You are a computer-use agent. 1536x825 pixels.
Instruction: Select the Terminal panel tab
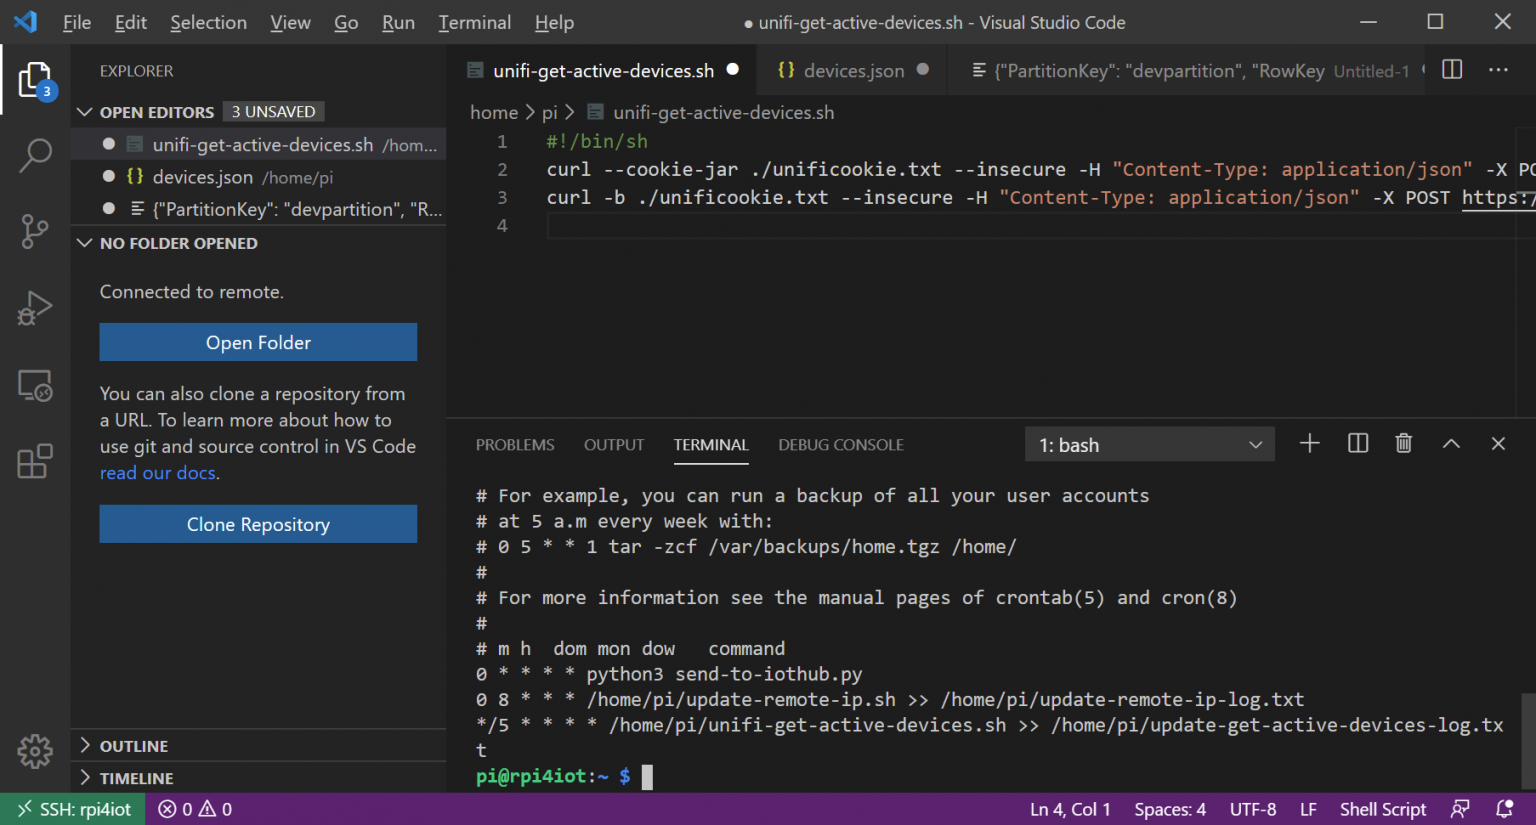[x=711, y=445]
